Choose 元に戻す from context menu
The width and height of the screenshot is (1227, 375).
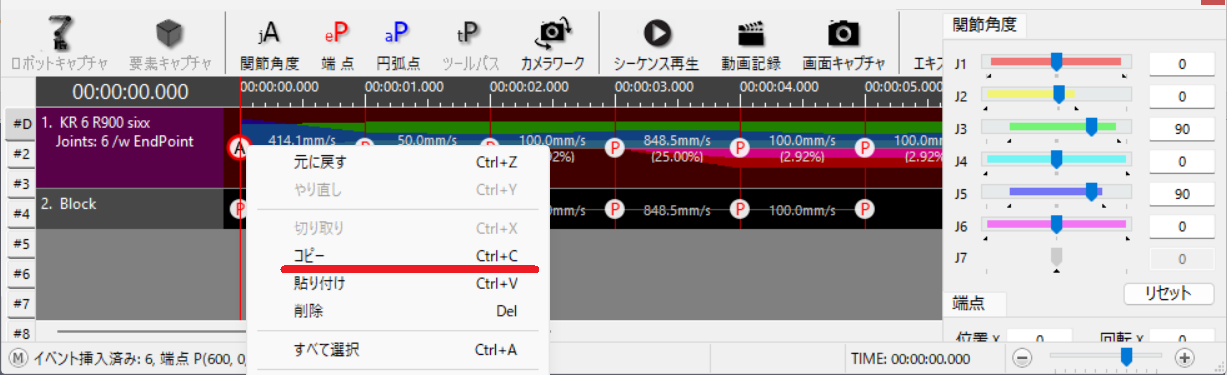point(398,162)
